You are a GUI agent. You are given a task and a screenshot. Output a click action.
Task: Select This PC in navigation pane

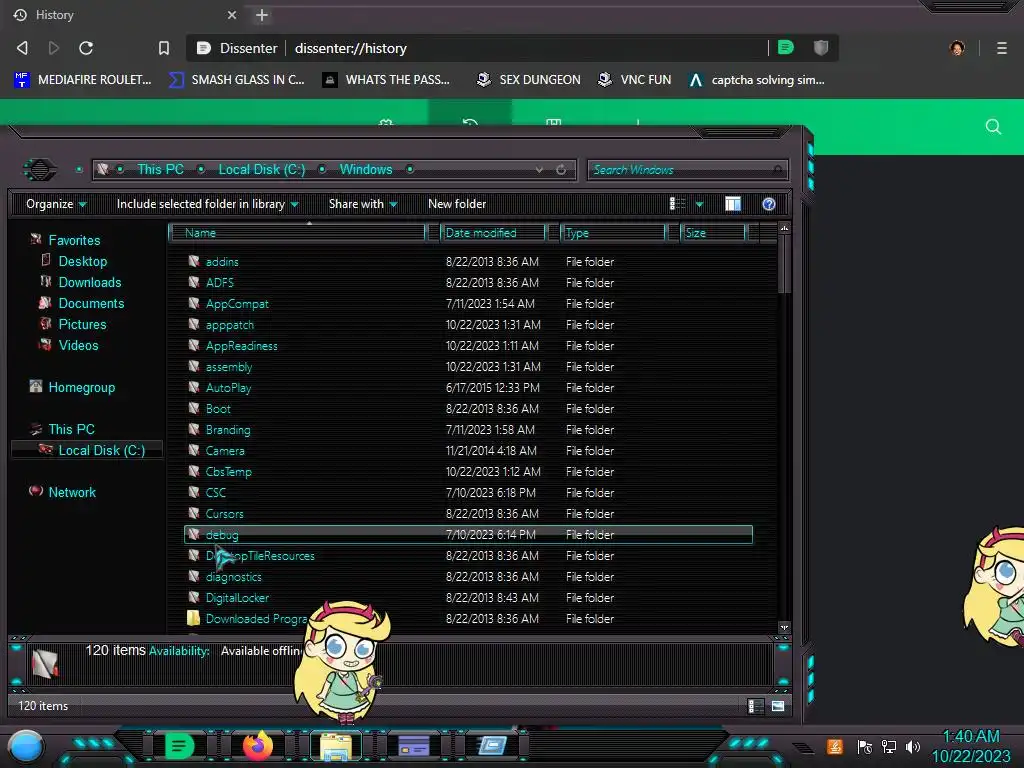pos(71,429)
